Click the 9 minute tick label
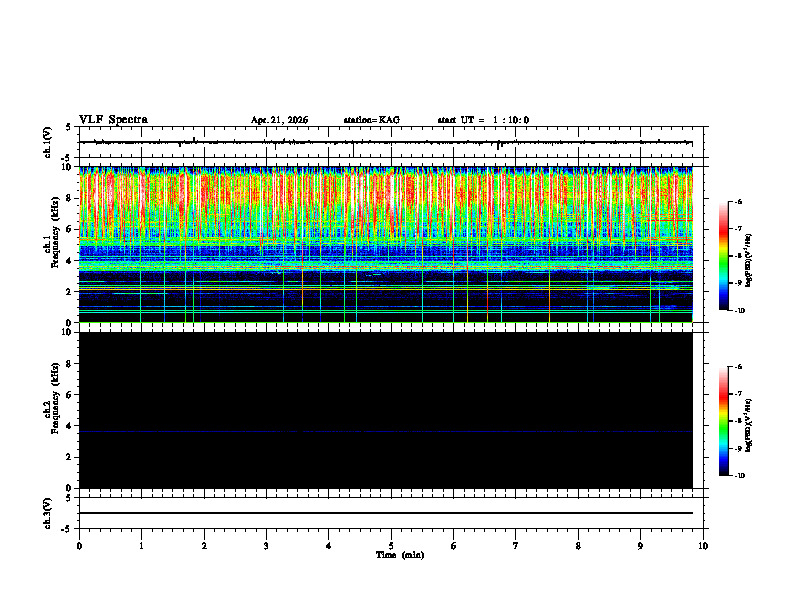The image size is (792, 612). pos(640,546)
